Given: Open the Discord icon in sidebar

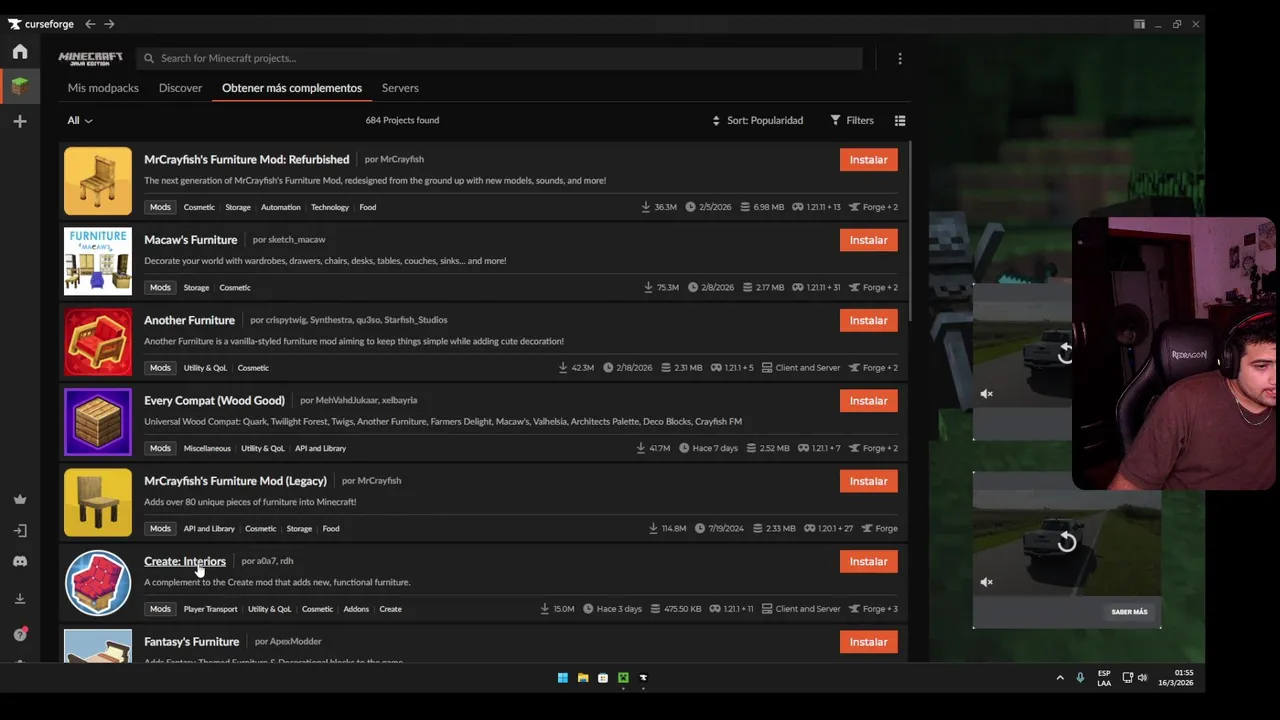Looking at the screenshot, I should coord(20,562).
